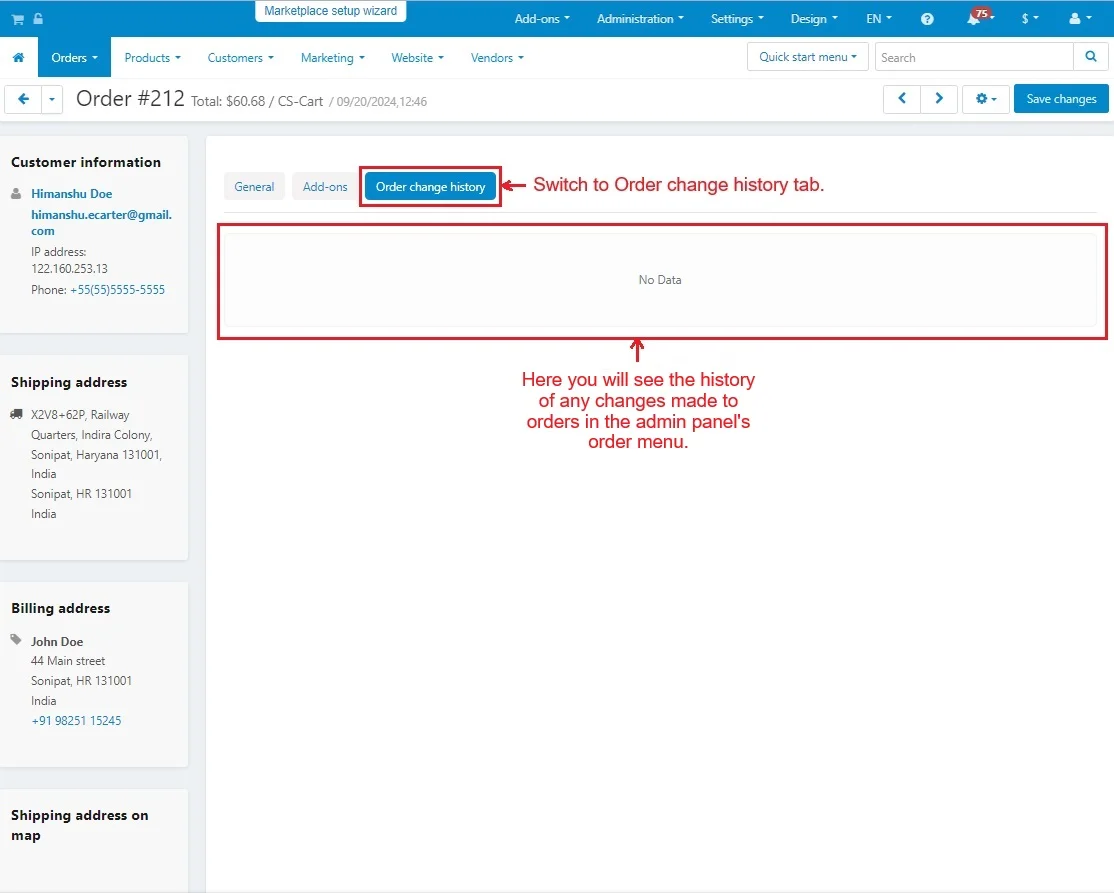Viewport: 1114px width, 893px height.
Task: Click the himanshu.ecarter@gmail.com email link
Action: pyautogui.click(x=102, y=222)
